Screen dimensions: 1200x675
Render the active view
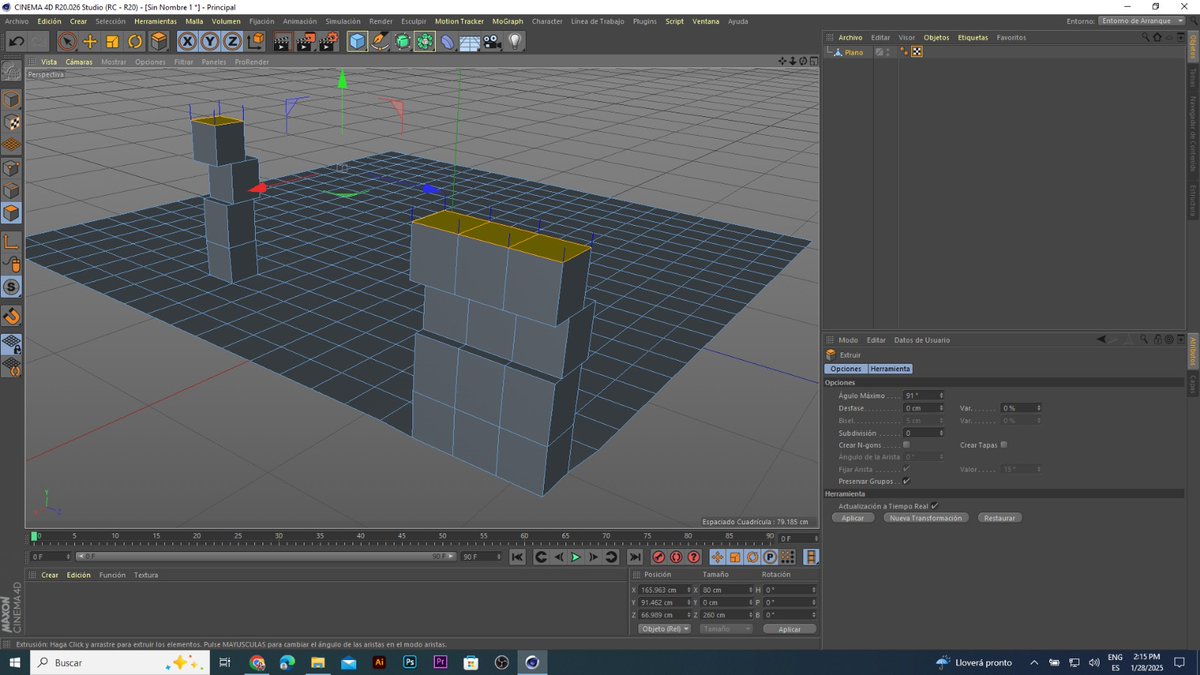[281, 41]
